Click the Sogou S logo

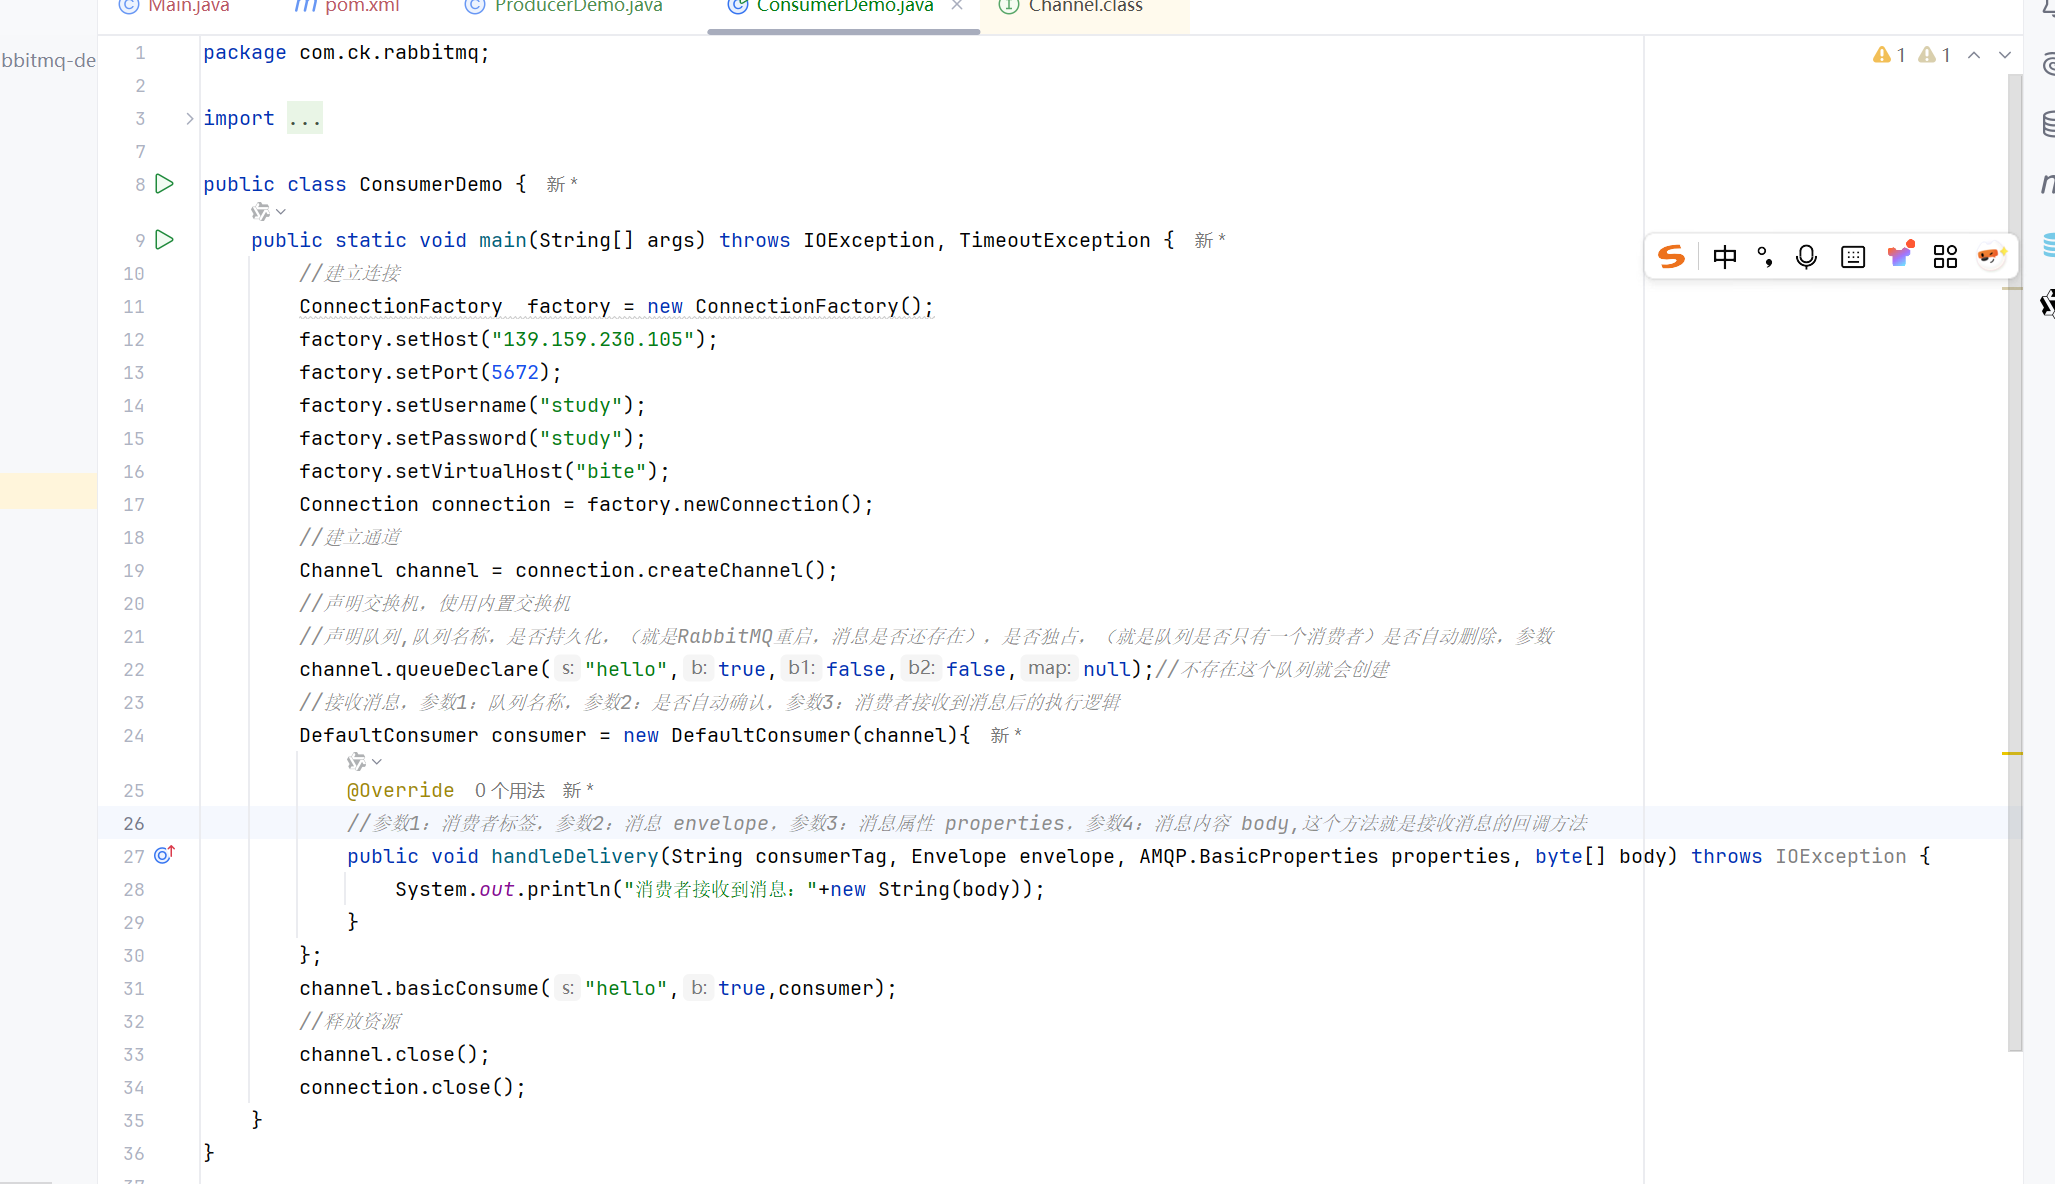[1671, 257]
